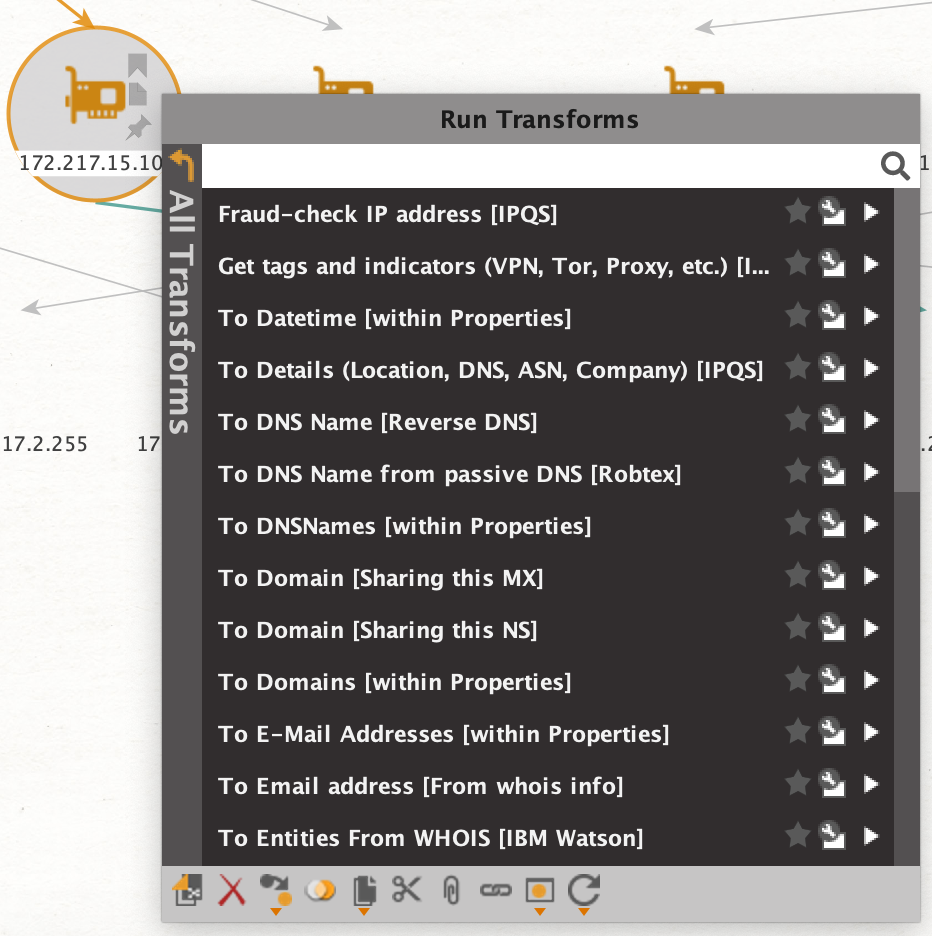Open the refresh icon dropdown arrow

[x=584, y=912]
